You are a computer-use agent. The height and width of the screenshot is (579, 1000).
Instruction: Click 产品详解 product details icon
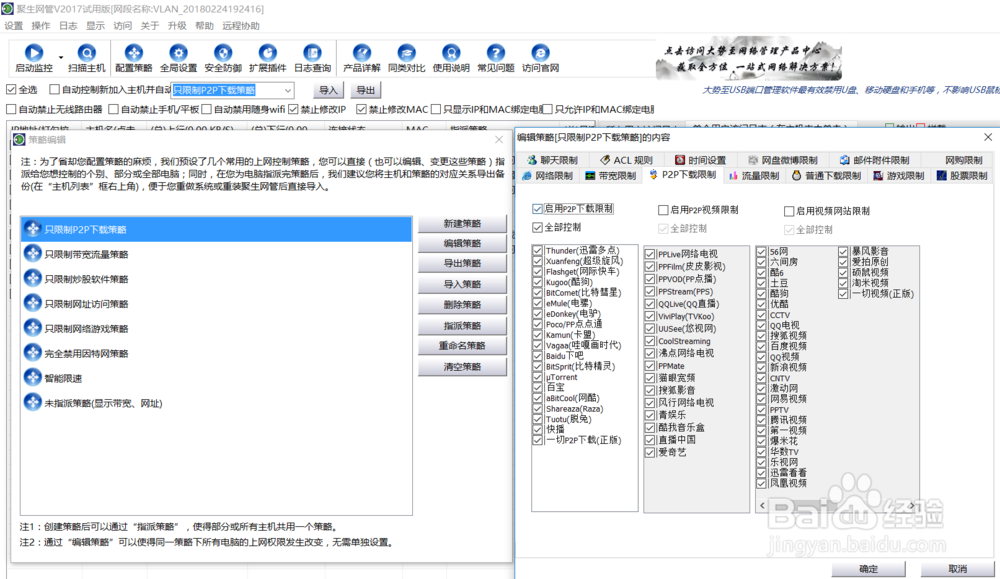[362, 52]
